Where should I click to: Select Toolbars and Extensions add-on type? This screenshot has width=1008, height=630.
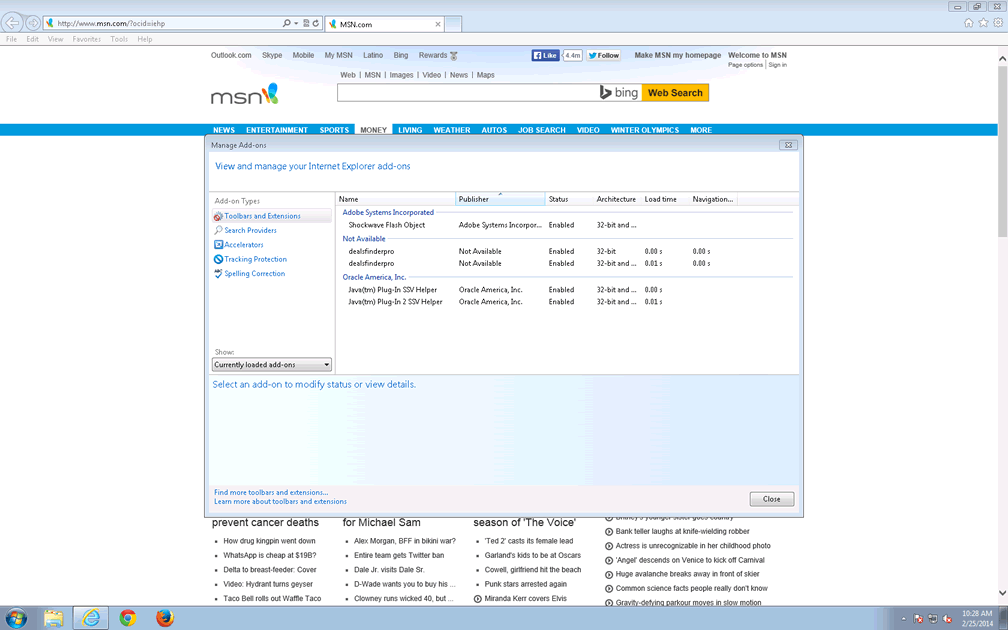point(262,216)
